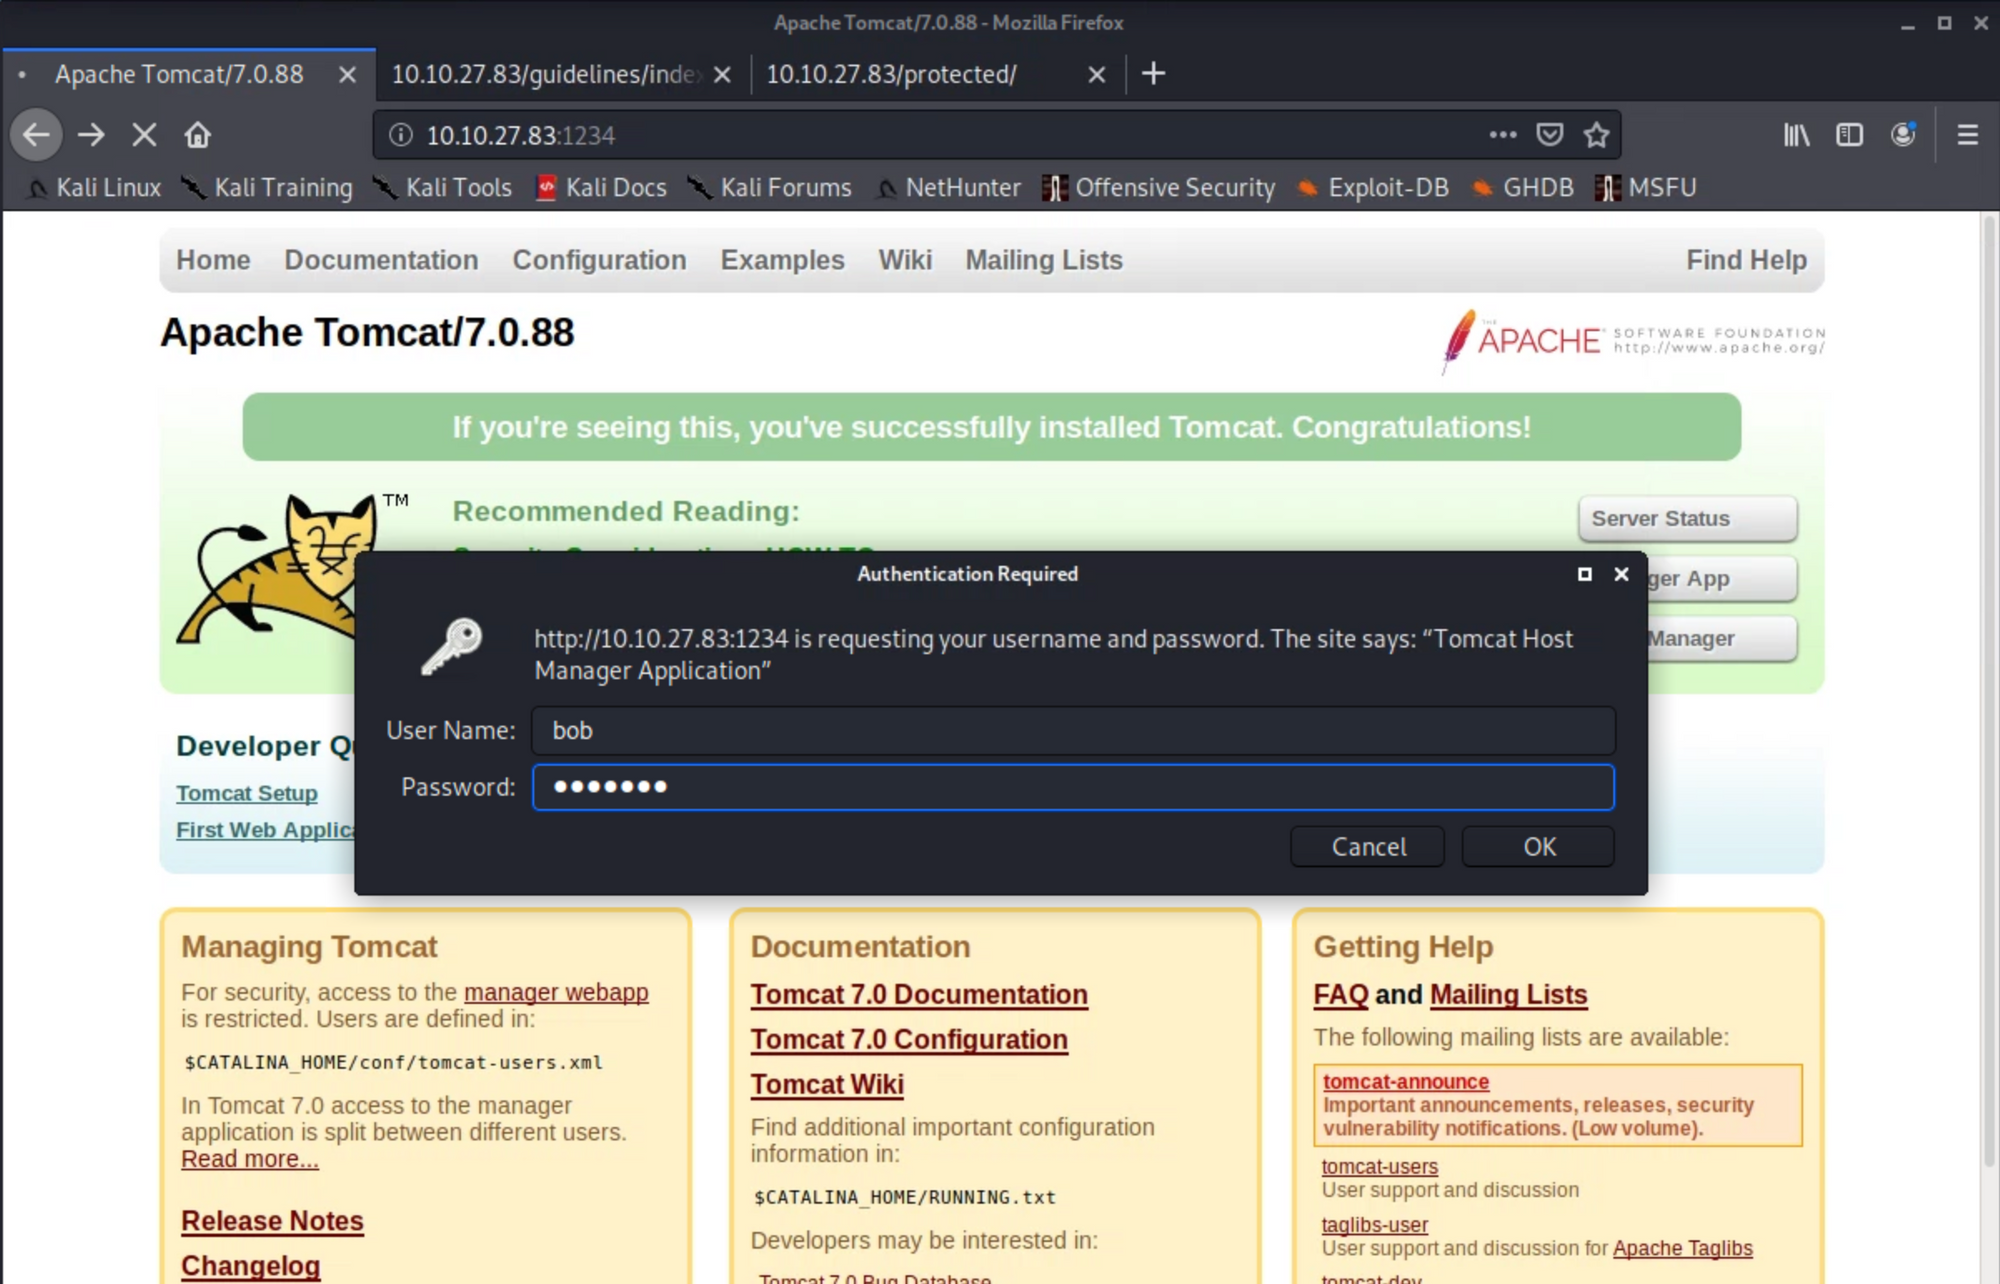Open the Firefox hamburger menu
Viewport: 2000px width, 1284px height.
(x=1967, y=135)
